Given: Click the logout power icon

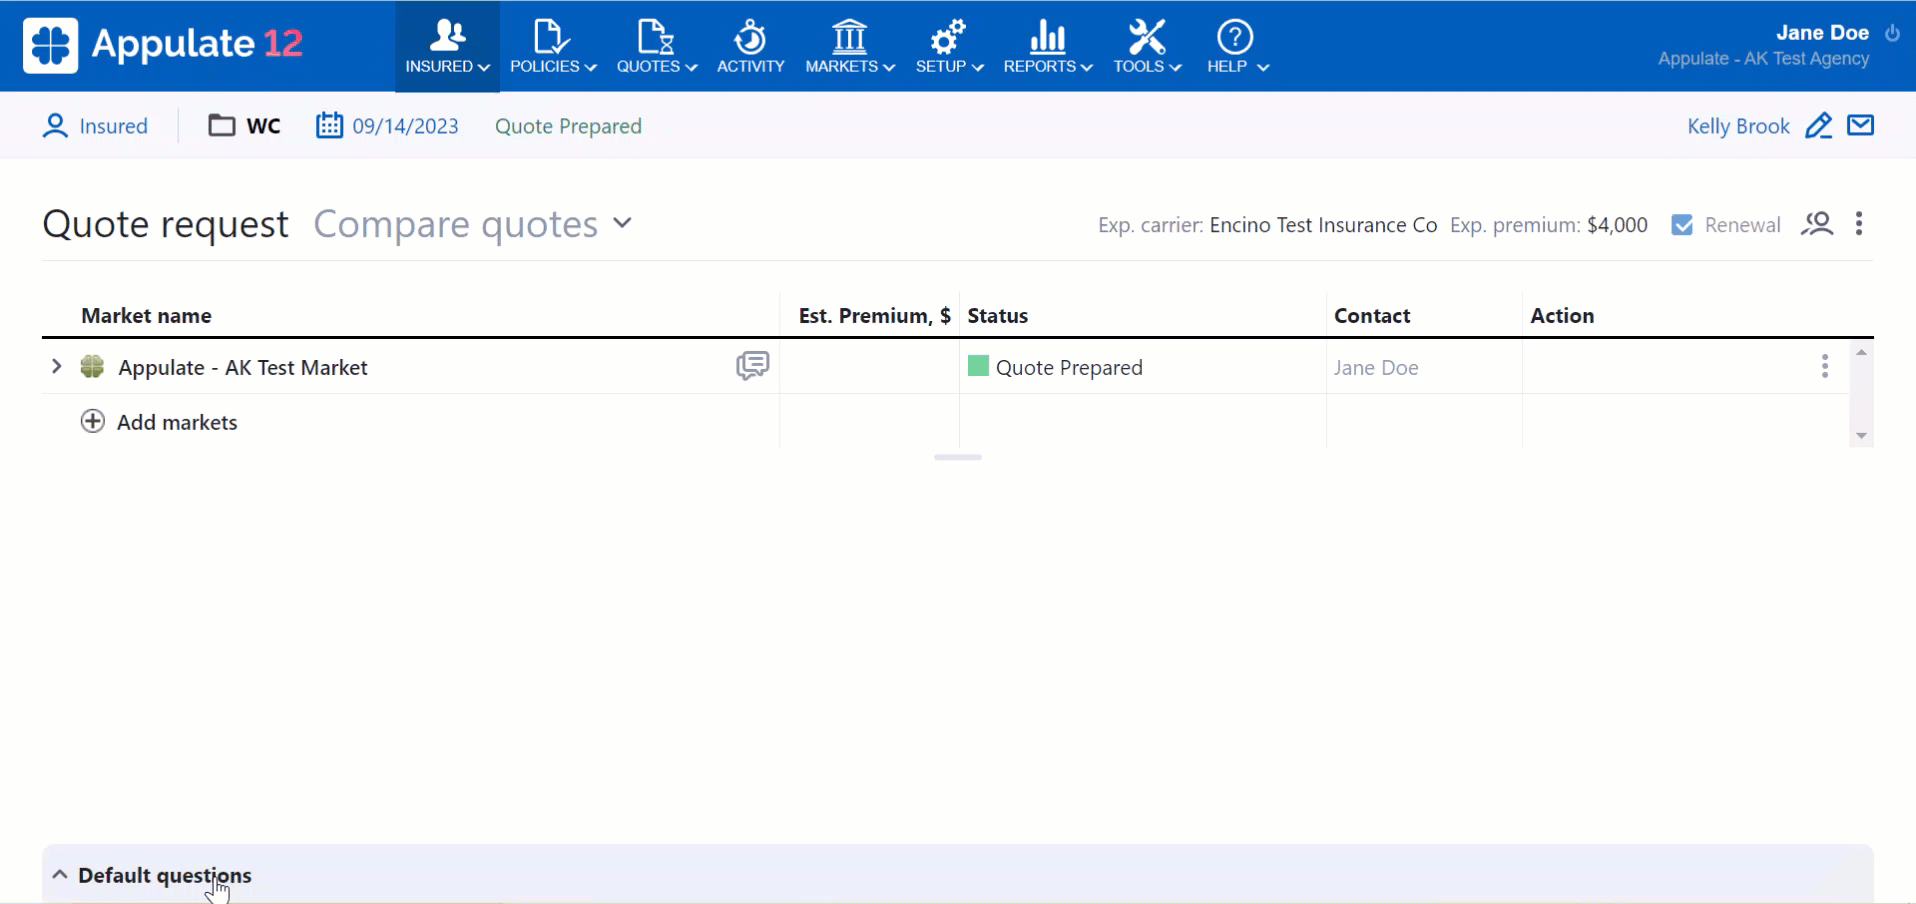Looking at the screenshot, I should tap(1892, 33).
